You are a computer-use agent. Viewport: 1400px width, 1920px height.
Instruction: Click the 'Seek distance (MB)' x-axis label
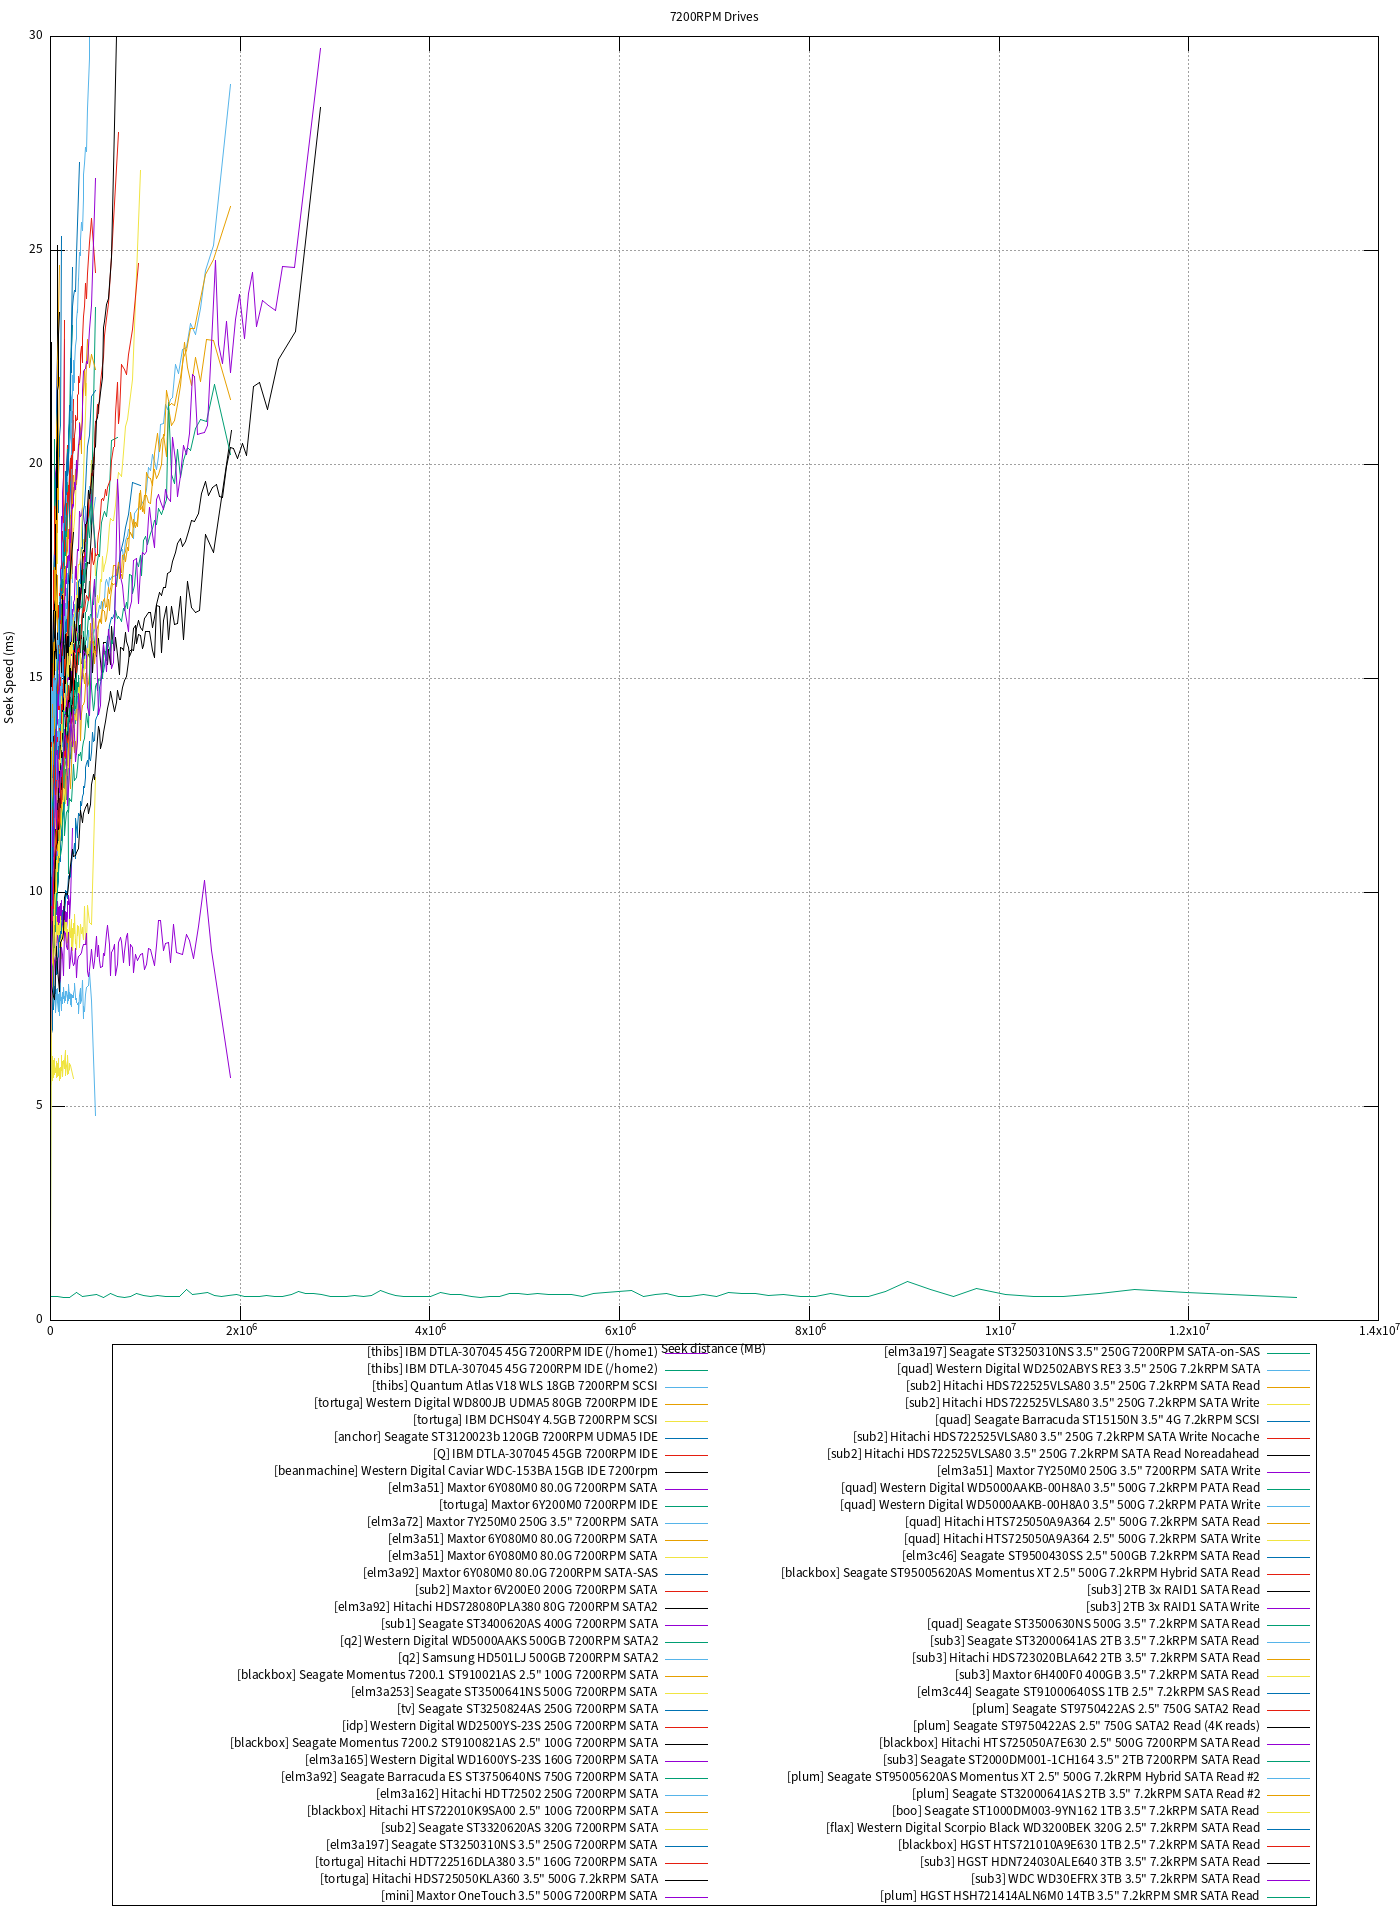[x=713, y=1348]
